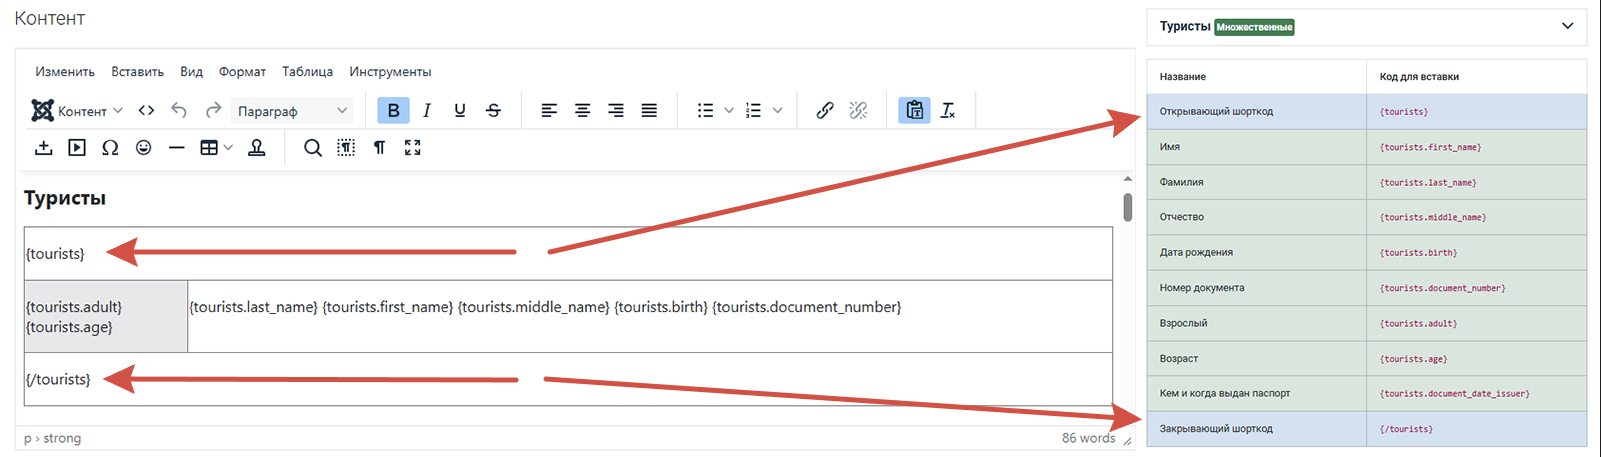Insert or edit link icon
Viewport: 1601px width, 457px height.
825,111
